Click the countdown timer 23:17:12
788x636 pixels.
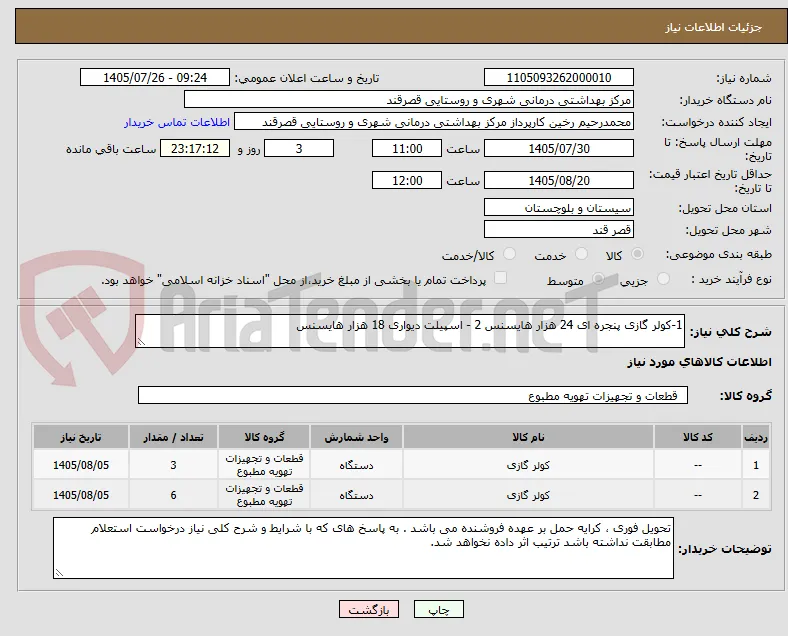[x=195, y=149]
